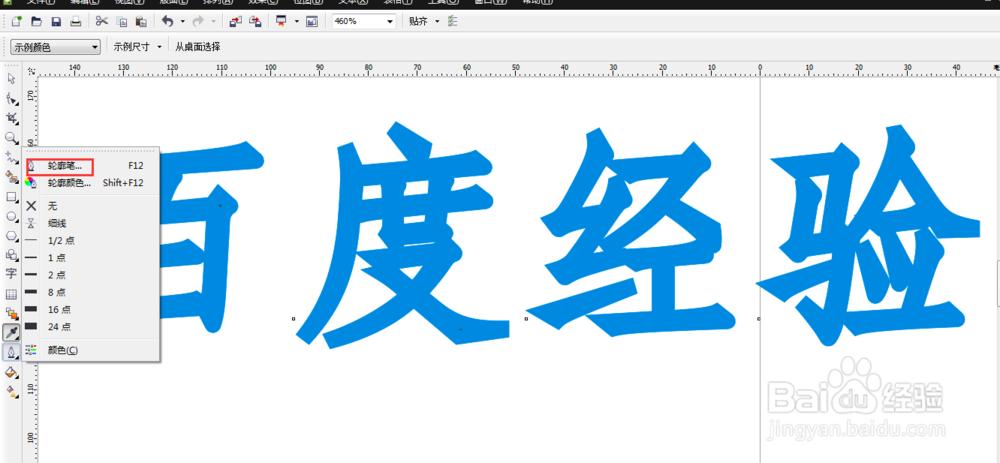The height and width of the screenshot is (463, 1000).
Task: Expand the Redo history dropdown
Action: [213, 22]
